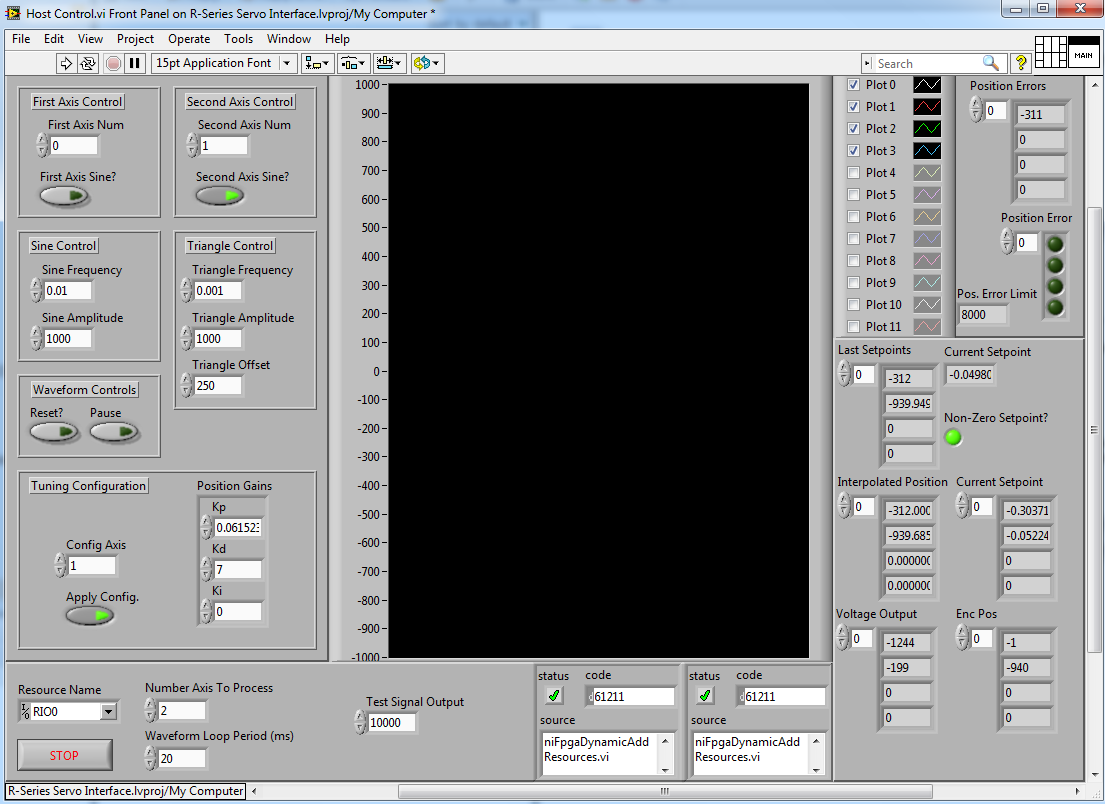Viewport: 1105px width, 804px height.
Task: Click the Run arrow in toolbar
Action: coord(67,63)
